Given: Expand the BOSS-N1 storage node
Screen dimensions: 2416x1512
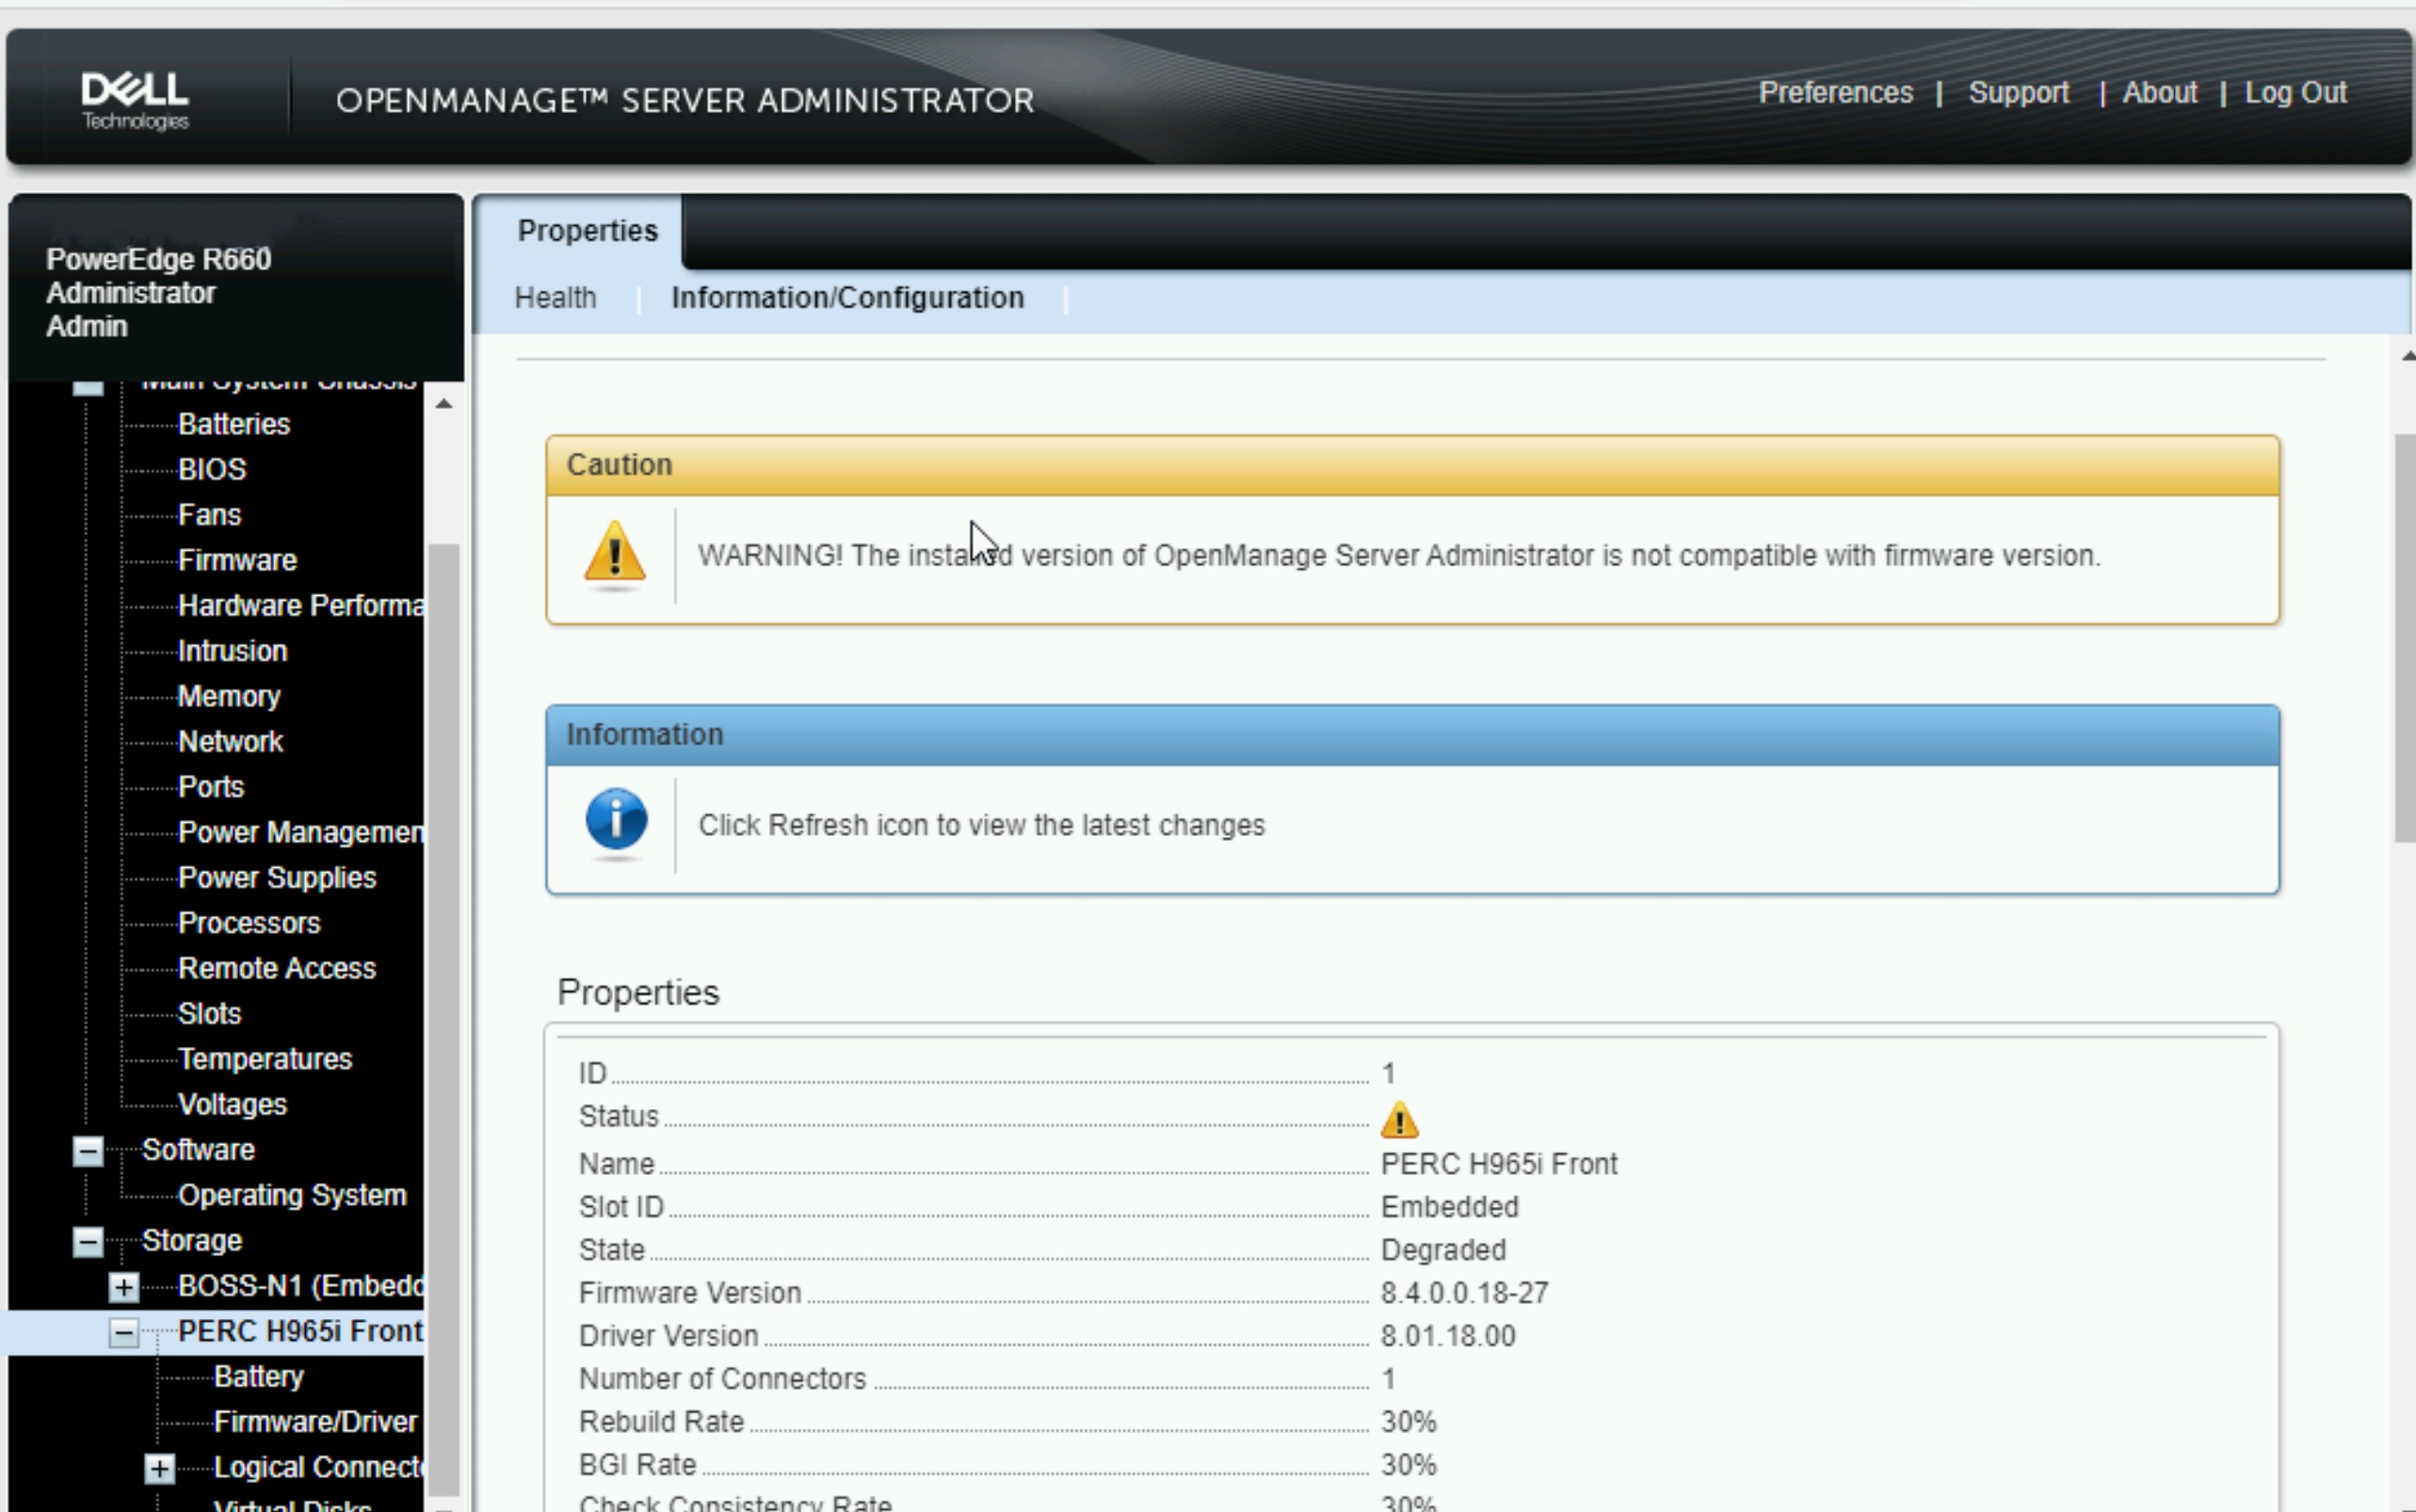Looking at the screenshot, I should [122, 1287].
